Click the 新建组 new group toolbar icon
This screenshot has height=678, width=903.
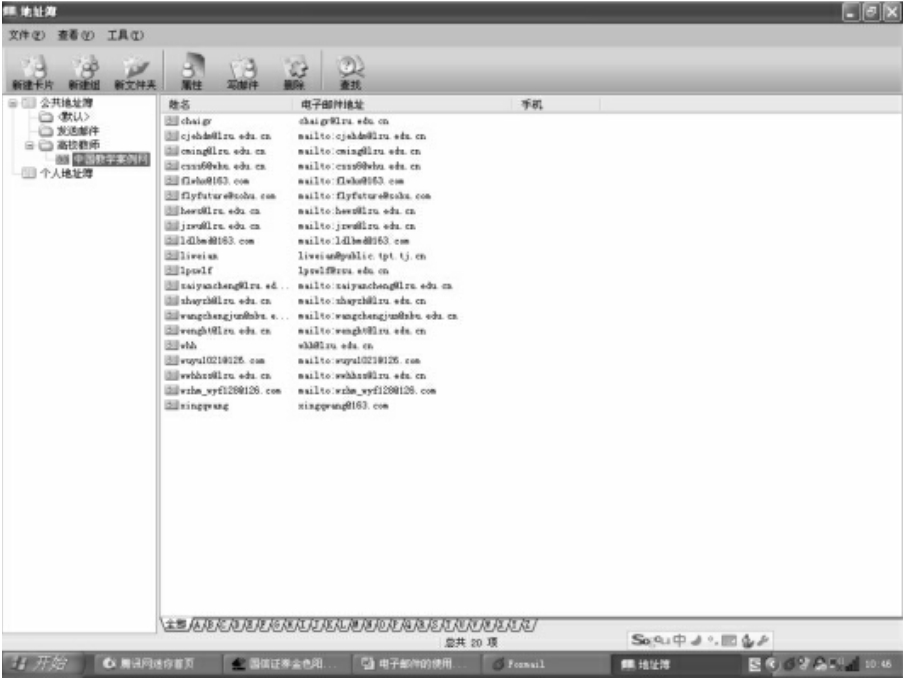pos(84,72)
